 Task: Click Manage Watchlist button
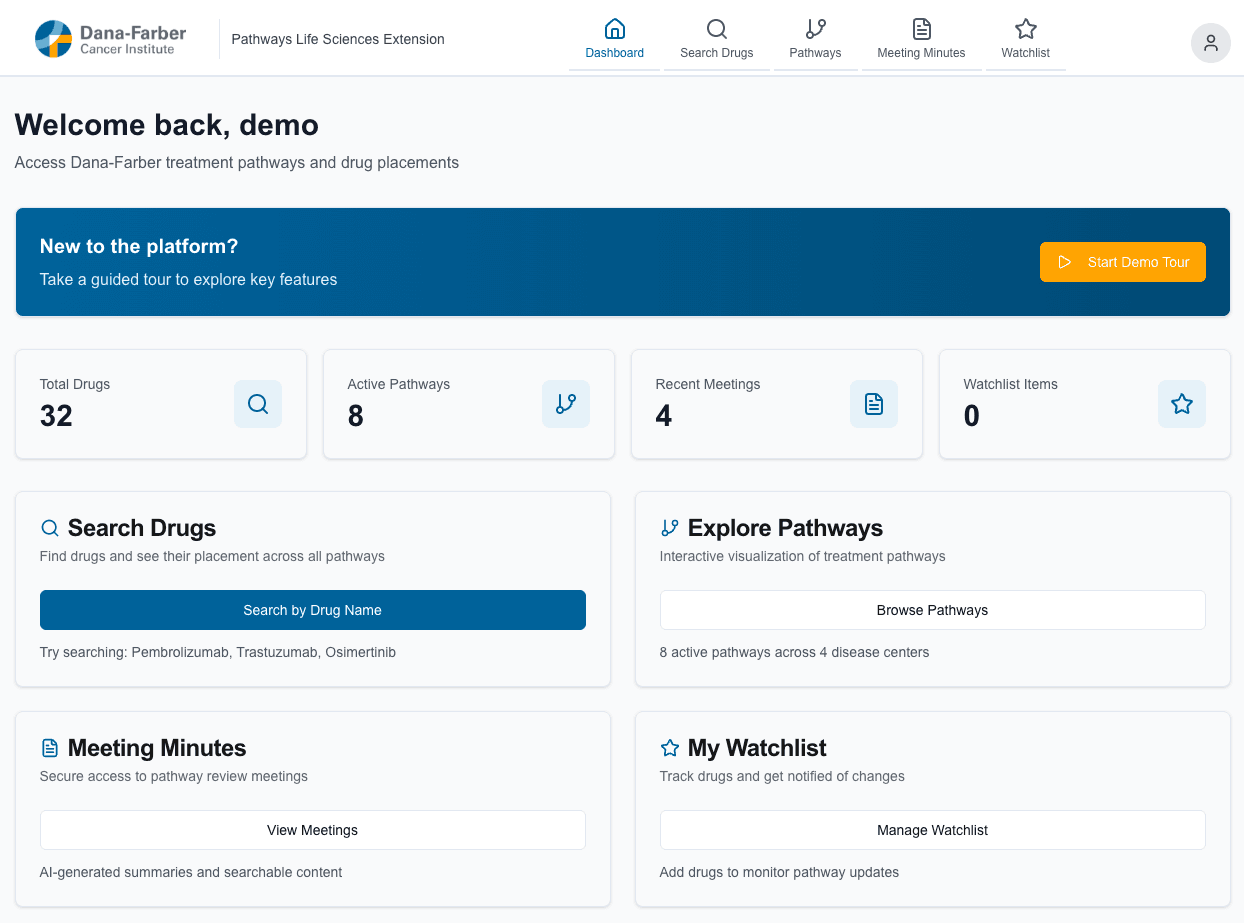932,830
